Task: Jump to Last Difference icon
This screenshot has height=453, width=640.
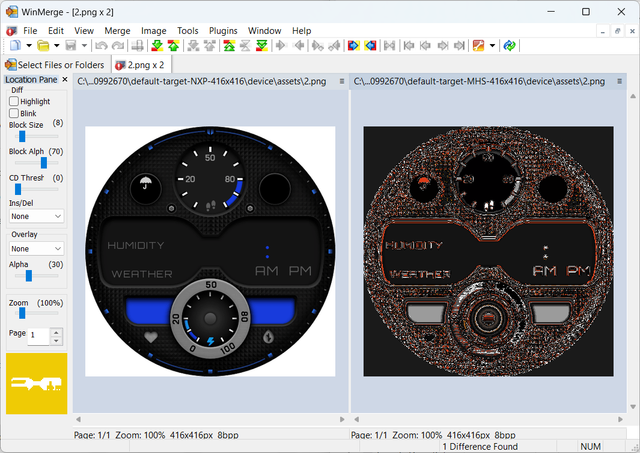Action: point(262,45)
